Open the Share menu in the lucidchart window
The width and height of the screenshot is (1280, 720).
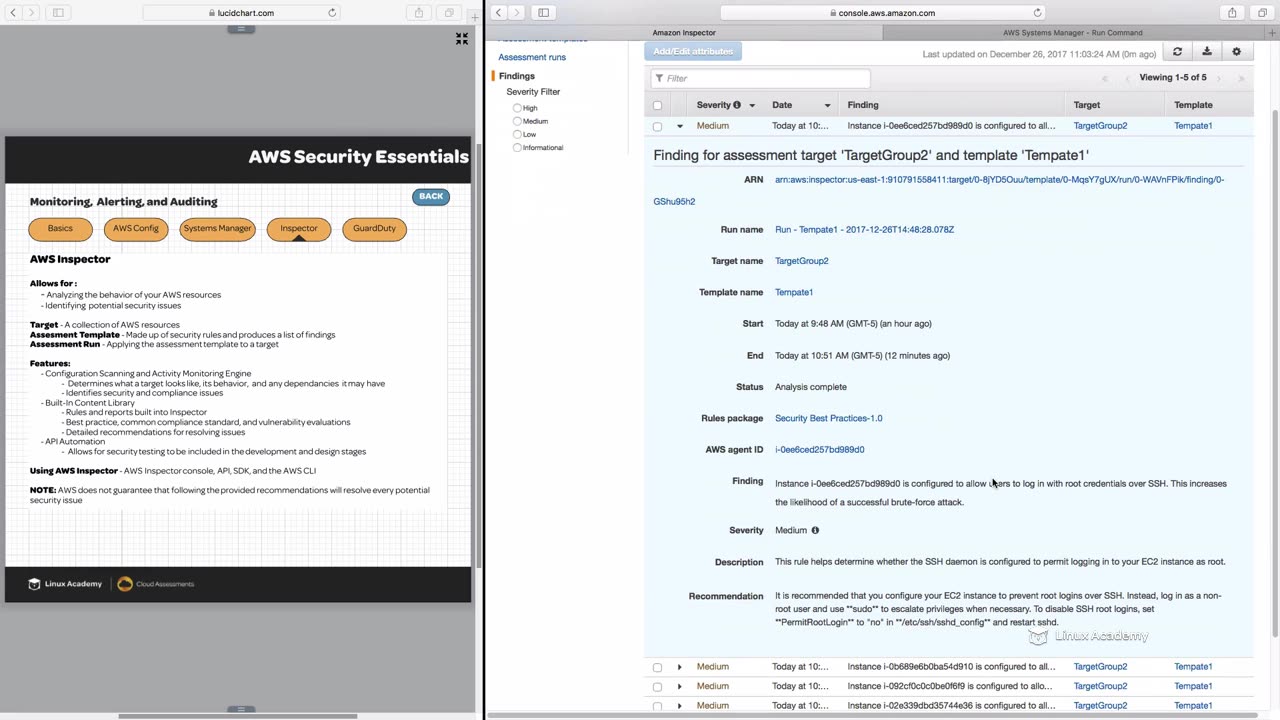[x=419, y=13]
